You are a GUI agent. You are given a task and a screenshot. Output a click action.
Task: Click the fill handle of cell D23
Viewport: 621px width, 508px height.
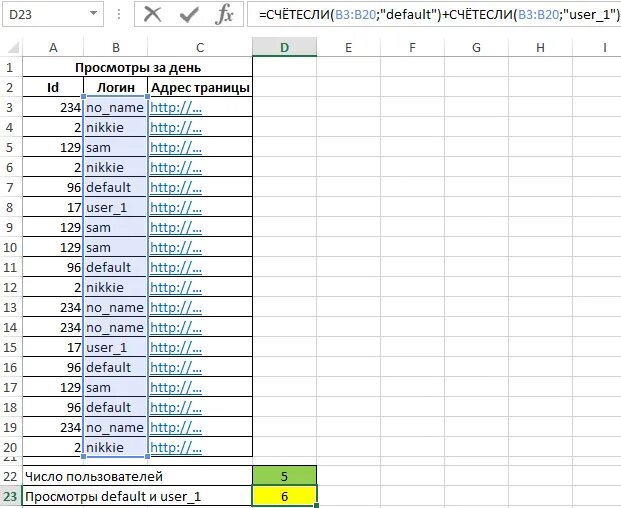(316, 506)
